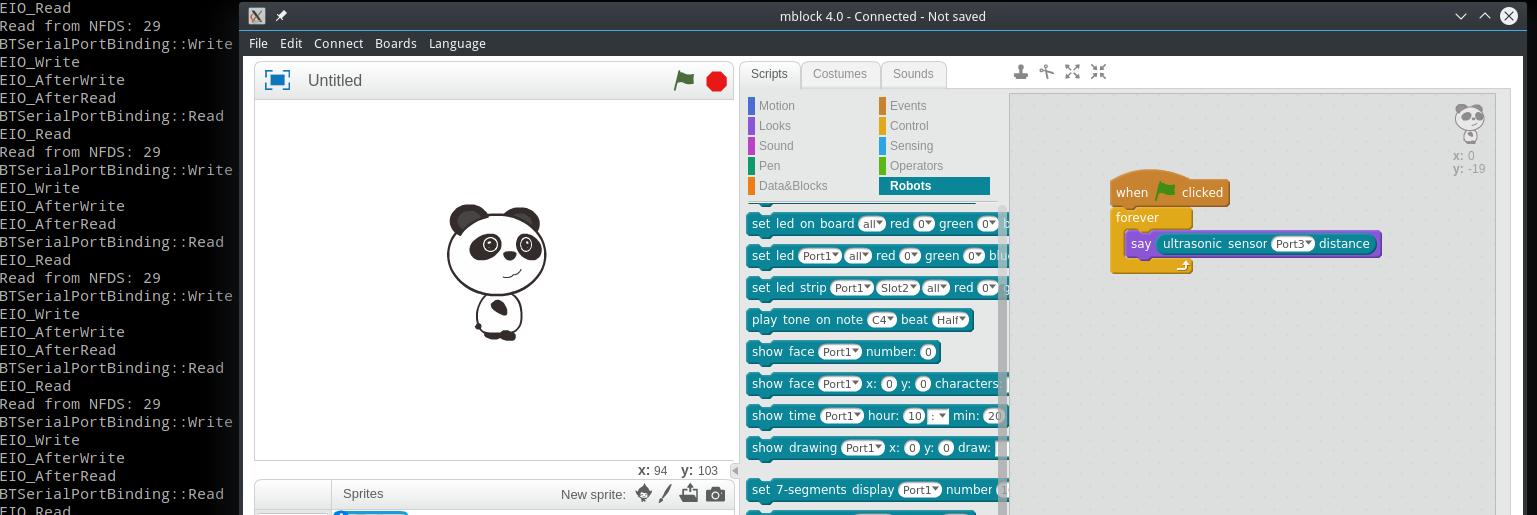1537x515 pixels.
Task: Open the Boards menu
Action: tap(396, 43)
